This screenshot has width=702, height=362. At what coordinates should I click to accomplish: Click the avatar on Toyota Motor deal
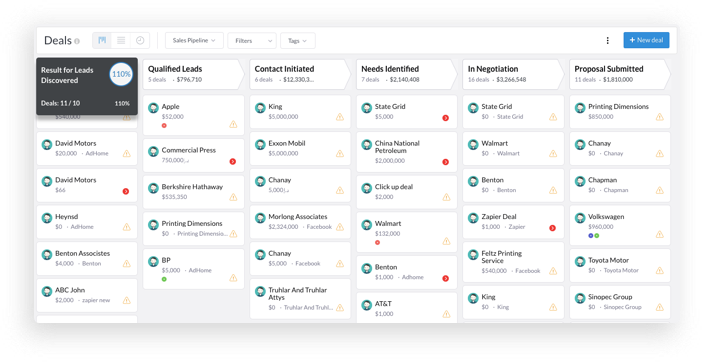(580, 261)
